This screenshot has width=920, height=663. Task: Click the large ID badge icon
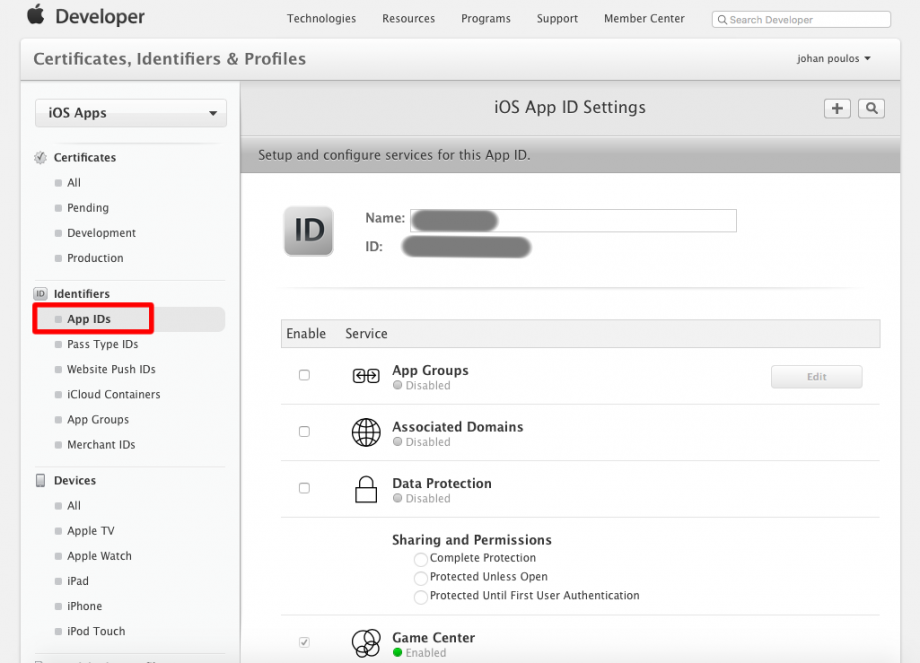(x=309, y=231)
